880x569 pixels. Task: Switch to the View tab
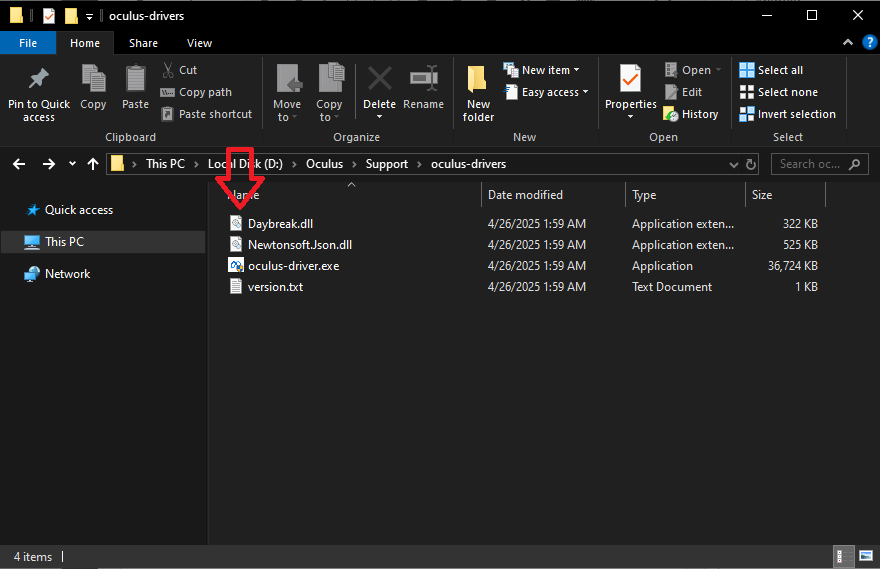tap(199, 43)
